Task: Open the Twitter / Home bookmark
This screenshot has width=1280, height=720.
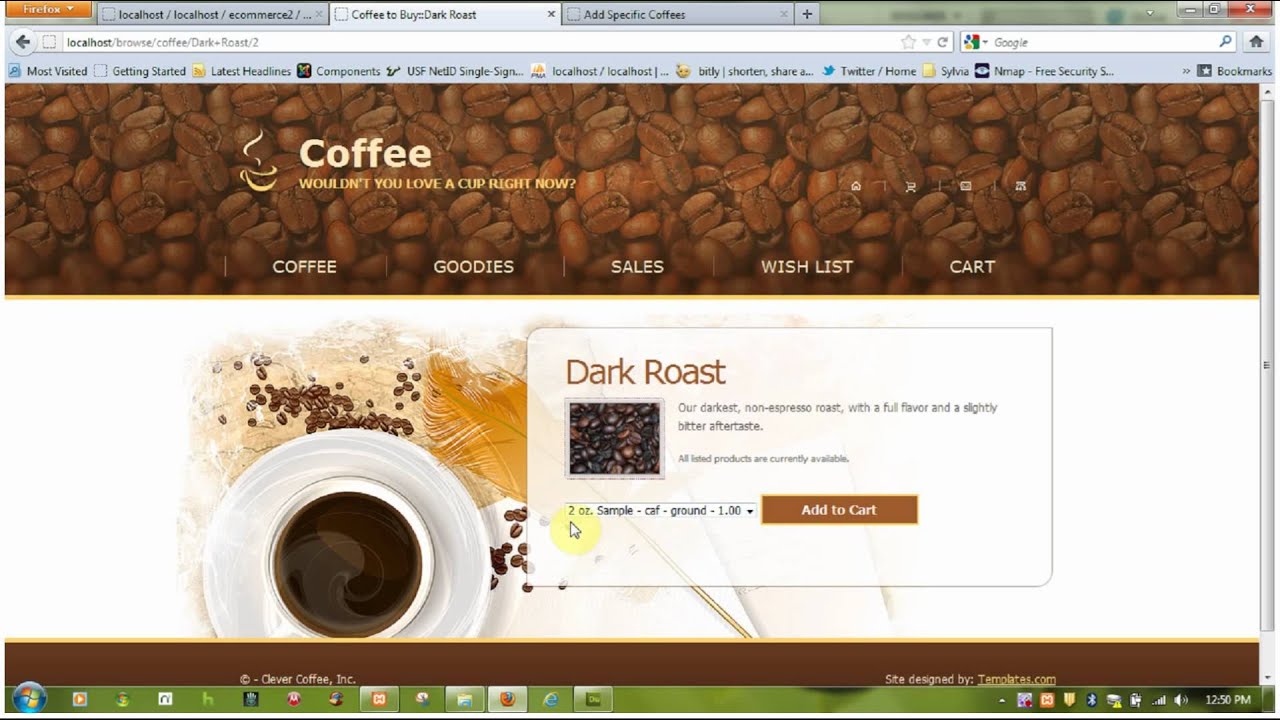Action: pos(869,71)
